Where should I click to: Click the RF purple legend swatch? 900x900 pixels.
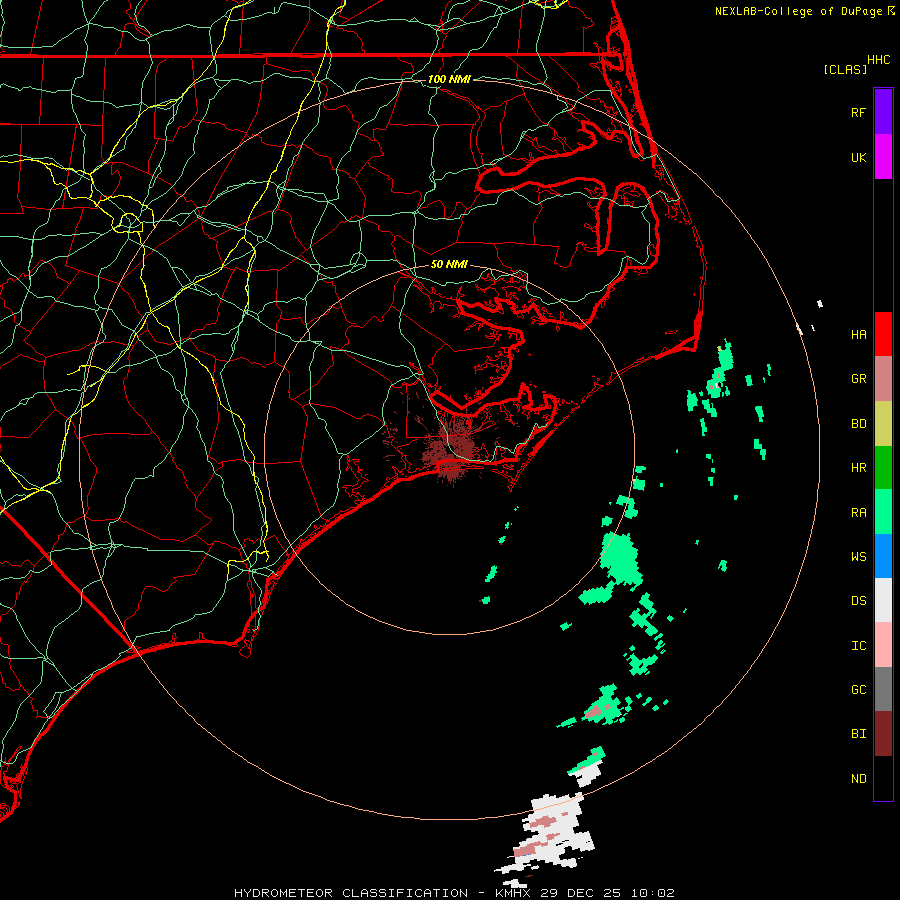click(883, 112)
